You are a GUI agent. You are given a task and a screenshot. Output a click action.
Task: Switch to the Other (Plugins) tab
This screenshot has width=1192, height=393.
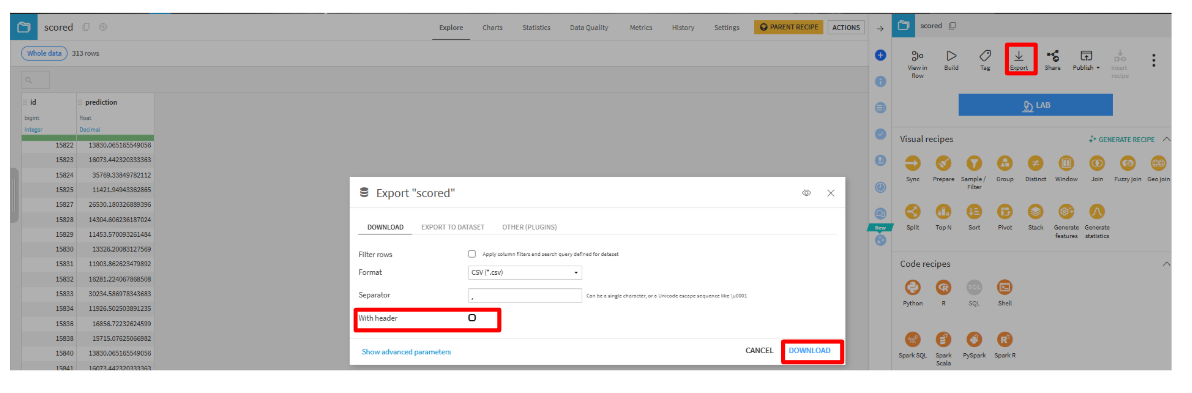click(529, 227)
